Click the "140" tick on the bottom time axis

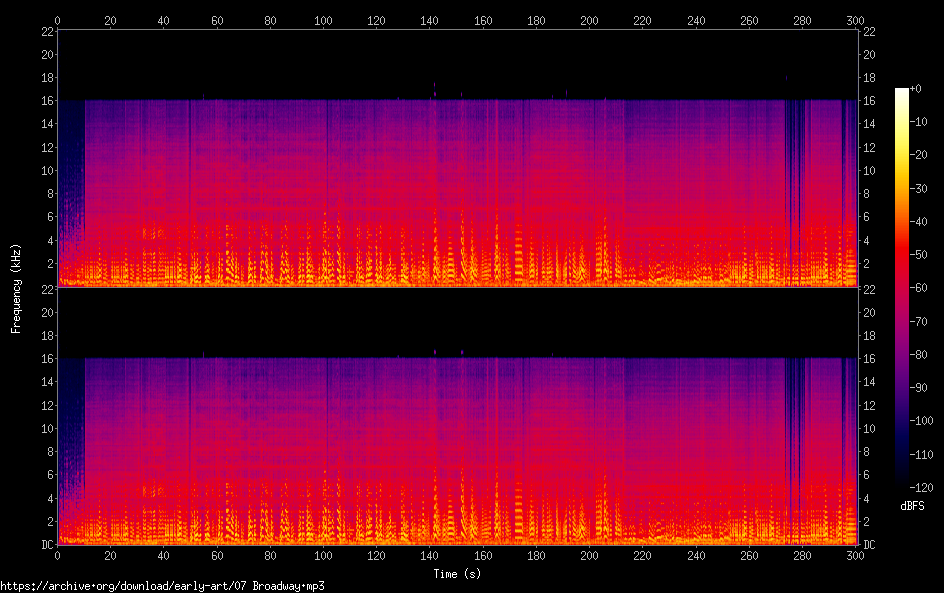pyautogui.click(x=429, y=556)
